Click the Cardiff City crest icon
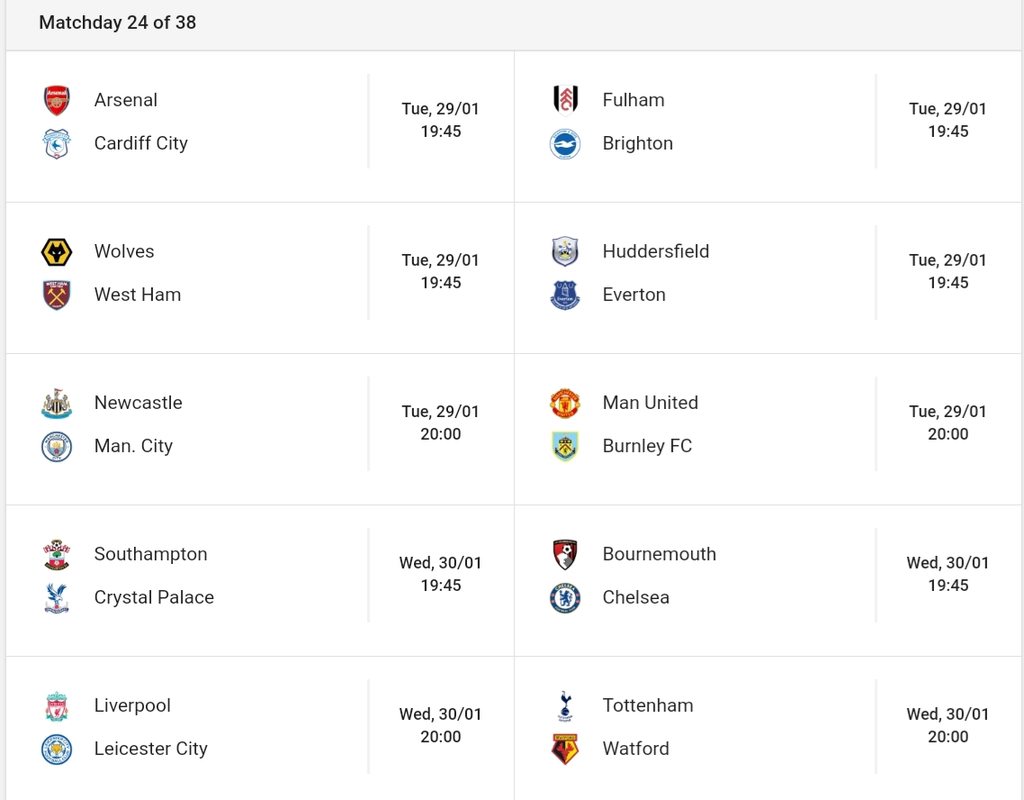Screen dimensions: 1024x800 click(57, 144)
